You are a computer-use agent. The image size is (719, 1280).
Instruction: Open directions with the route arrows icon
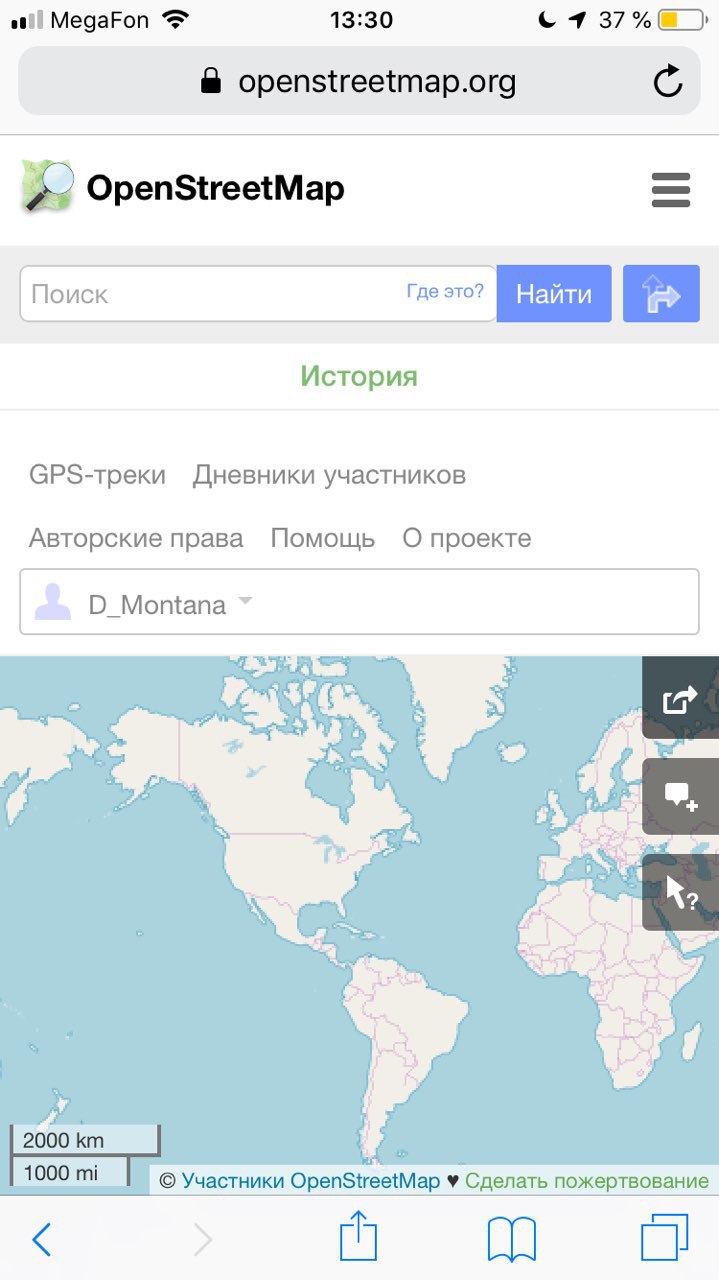(661, 294)
